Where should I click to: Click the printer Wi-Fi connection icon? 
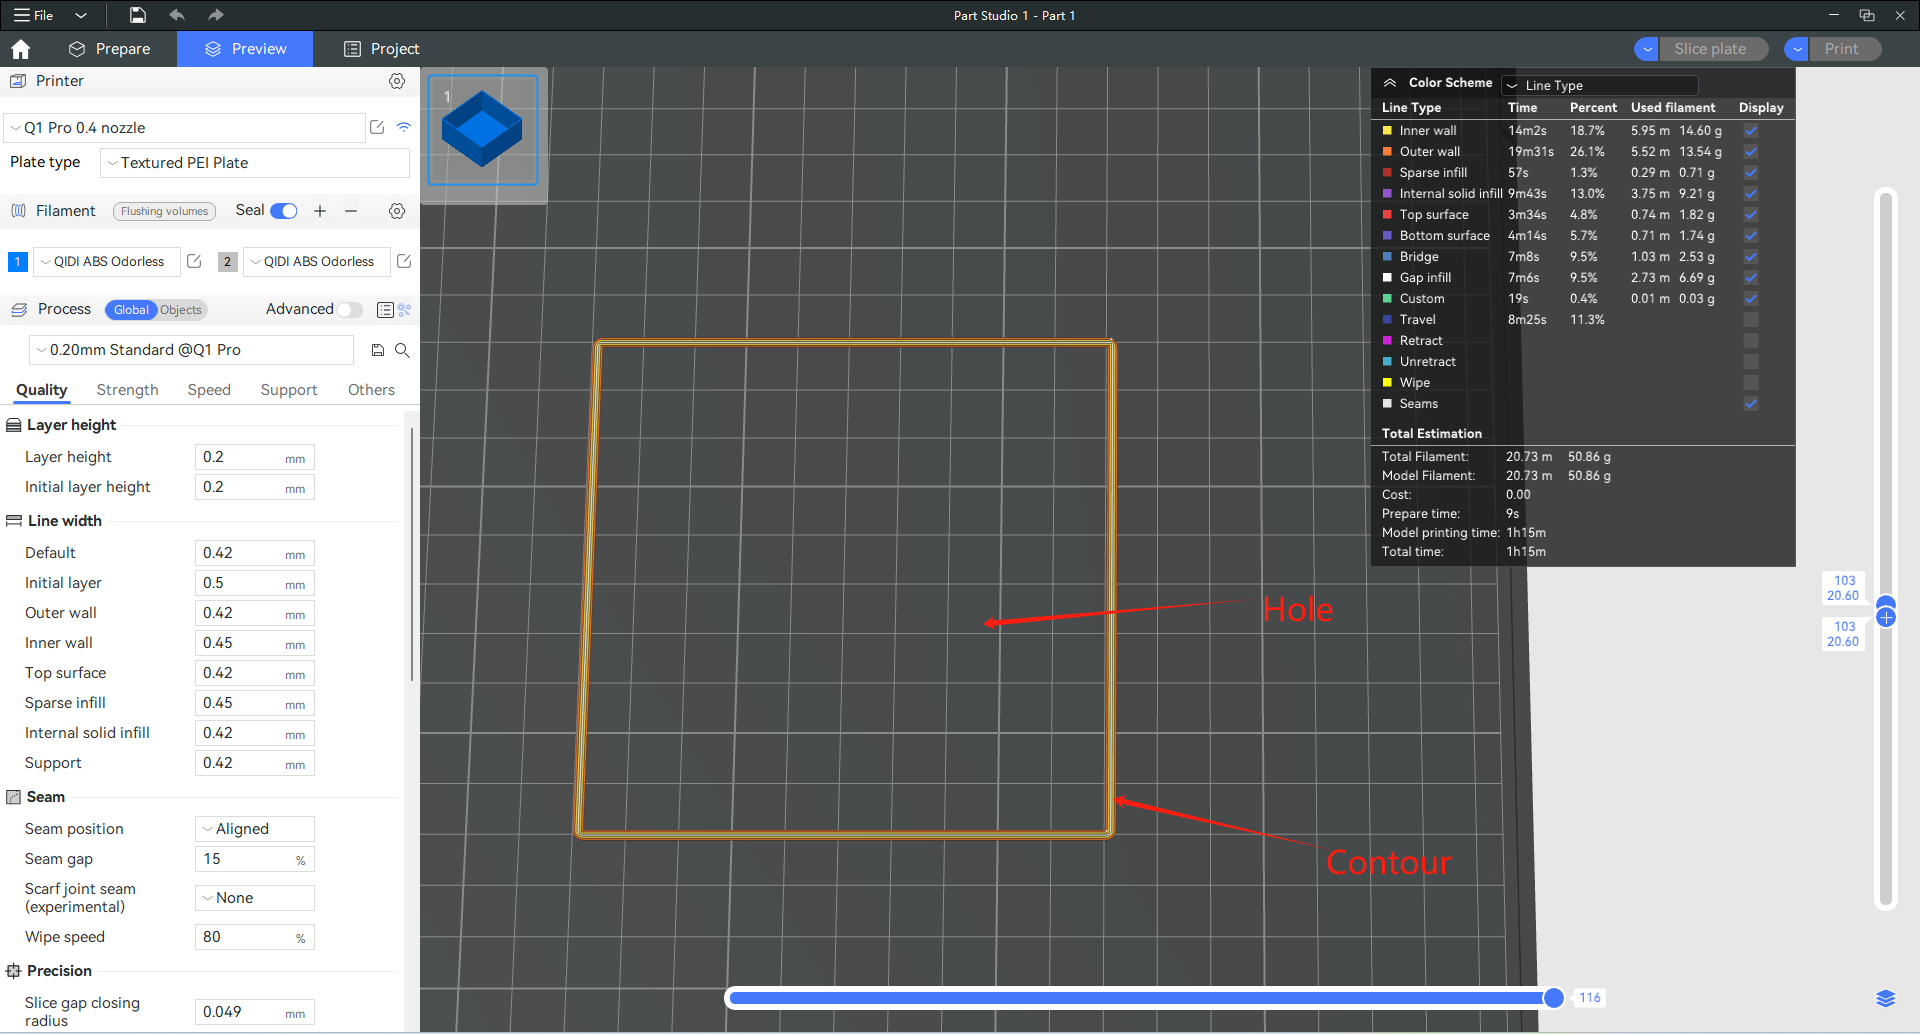tap(404, 127)
